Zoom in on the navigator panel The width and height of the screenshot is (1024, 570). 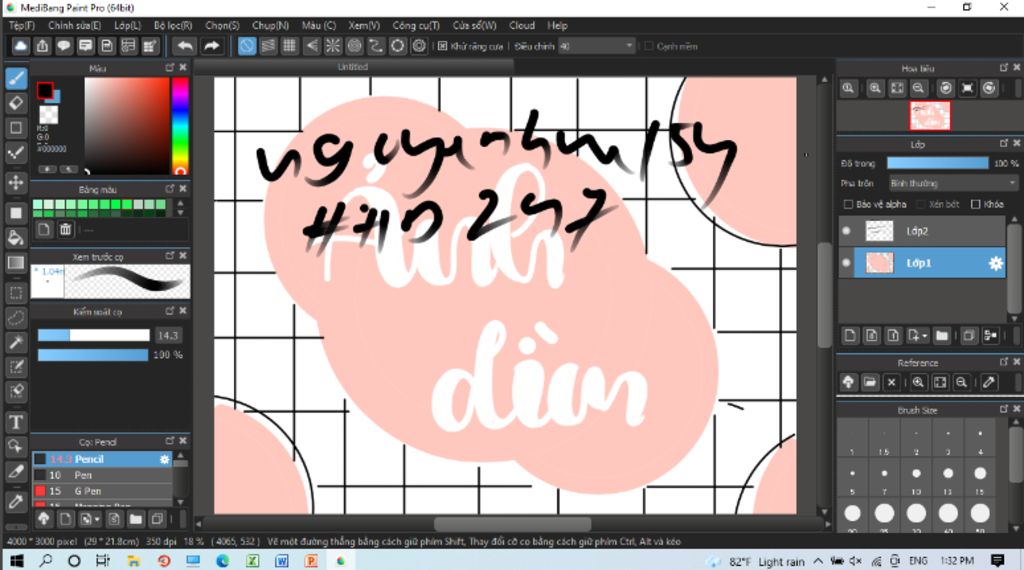875,88
